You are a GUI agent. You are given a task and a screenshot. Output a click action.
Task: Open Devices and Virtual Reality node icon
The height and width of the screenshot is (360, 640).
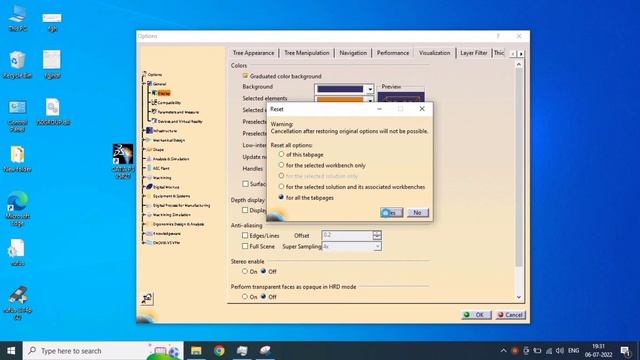[x=154, y=121]
